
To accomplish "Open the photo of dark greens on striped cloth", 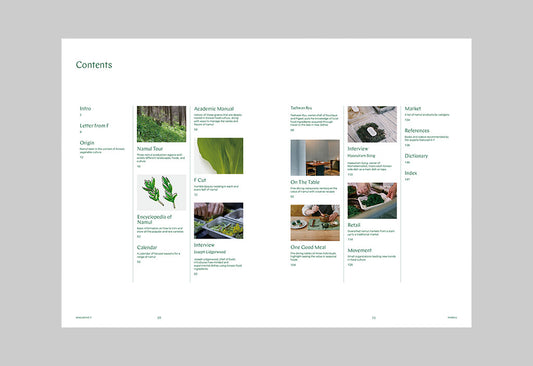I will point(372,124).
